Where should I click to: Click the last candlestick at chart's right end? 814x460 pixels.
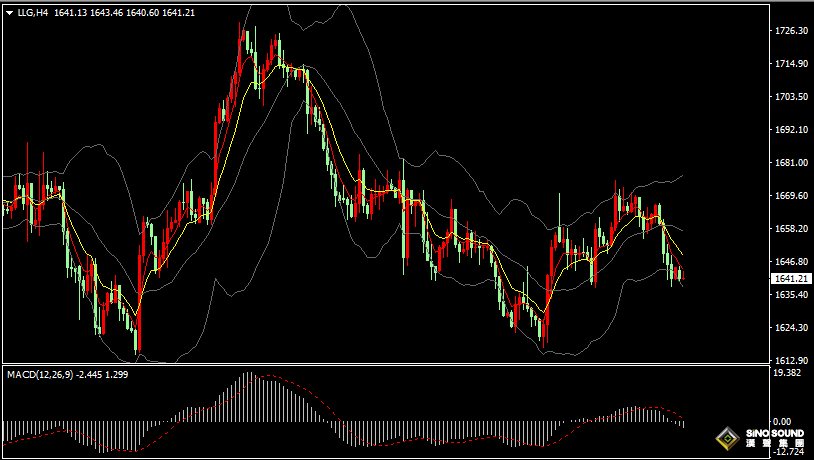coord(681,275)
